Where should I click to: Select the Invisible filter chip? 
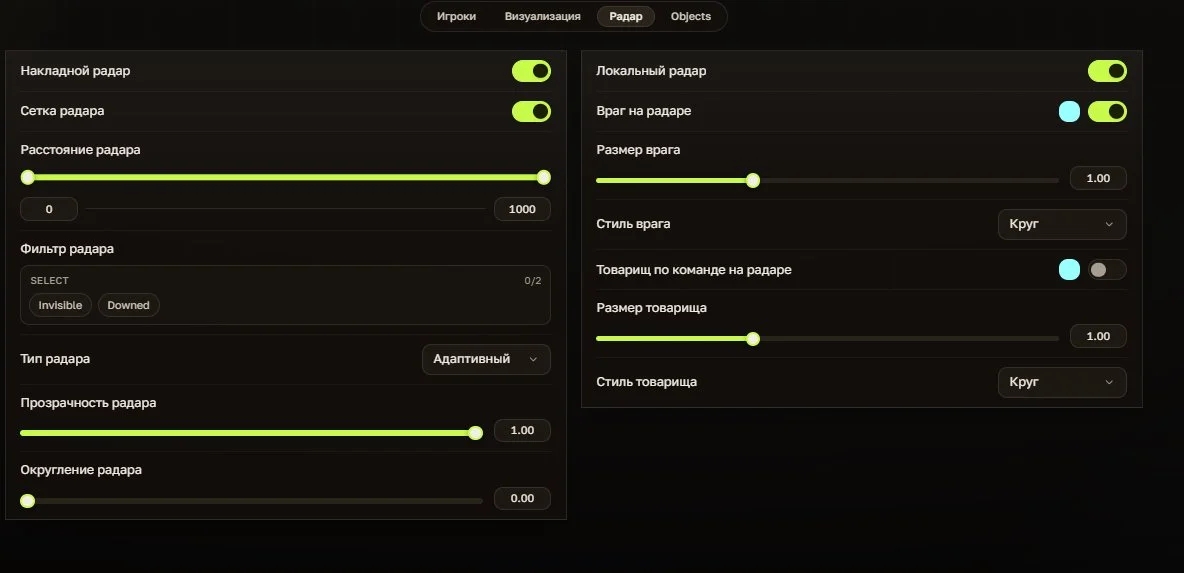coord(60,305)
